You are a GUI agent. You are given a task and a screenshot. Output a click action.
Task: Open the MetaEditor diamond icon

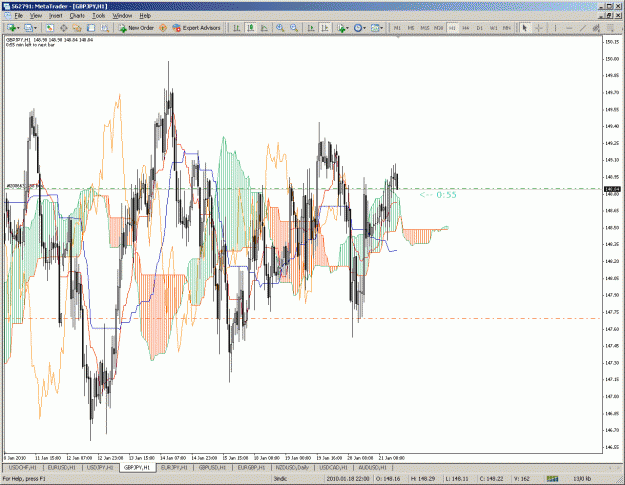(163, 28)
